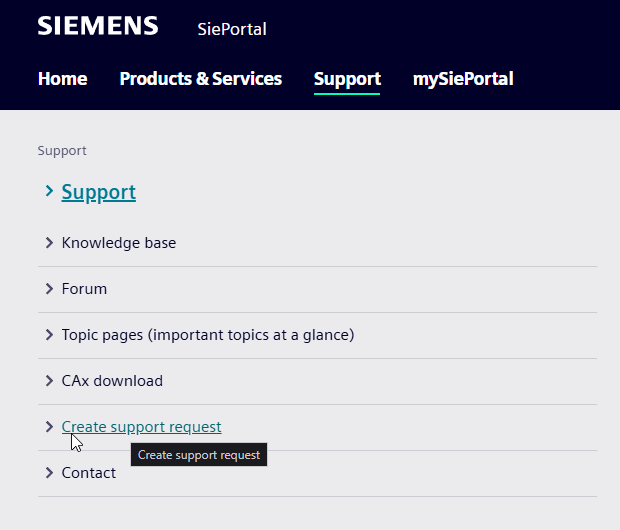This screenshot has height=530, width=620.
Task: Click the Create support request link
Action: point(141,427)
